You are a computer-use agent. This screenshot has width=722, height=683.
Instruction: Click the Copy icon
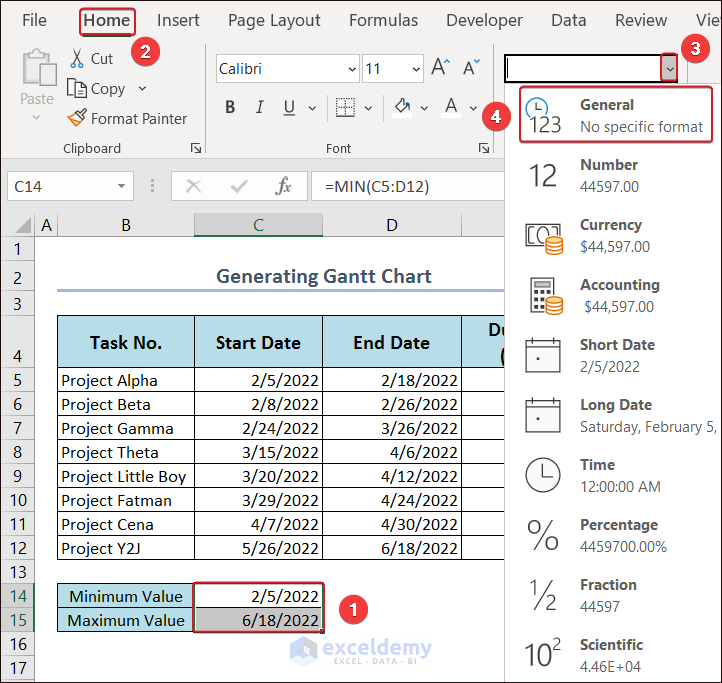click(77, 88)
